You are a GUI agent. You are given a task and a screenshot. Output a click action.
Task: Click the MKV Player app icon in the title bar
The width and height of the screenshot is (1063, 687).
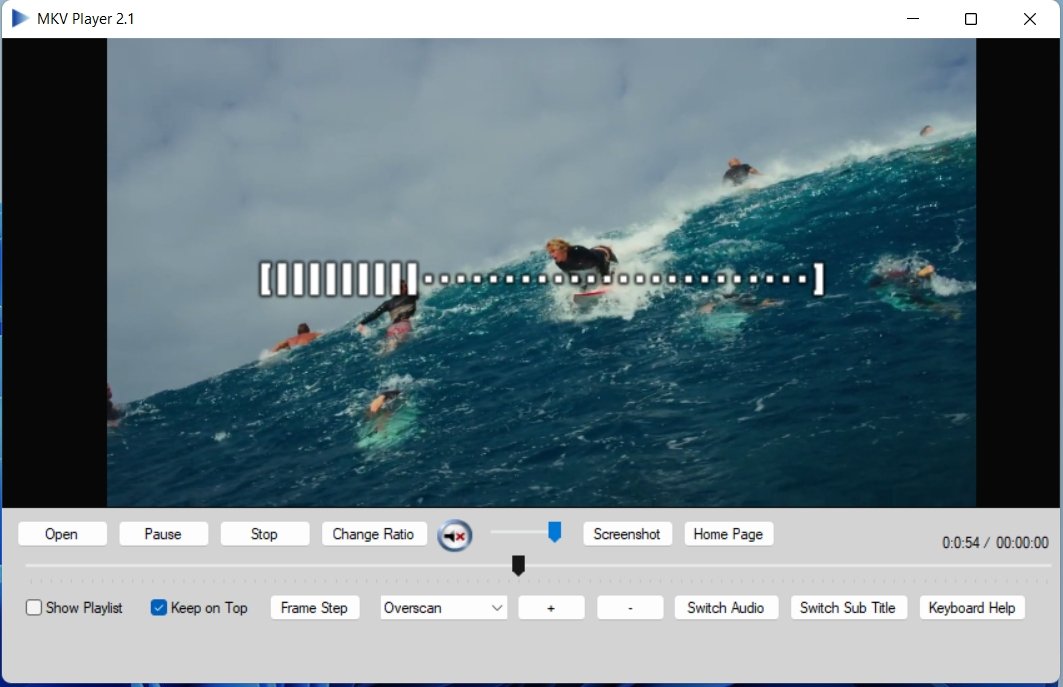click(x=20, y=18)
